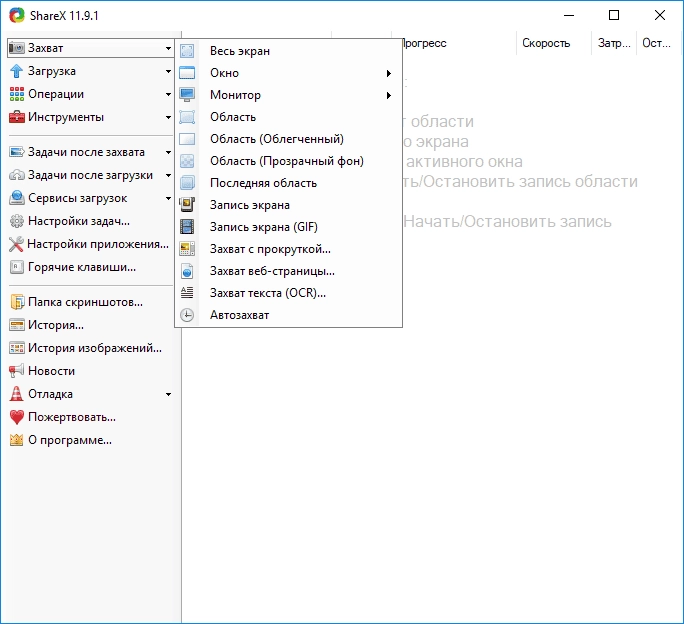Select Последняя область menu entry
The image size is (684, 624).
(288, 183)
